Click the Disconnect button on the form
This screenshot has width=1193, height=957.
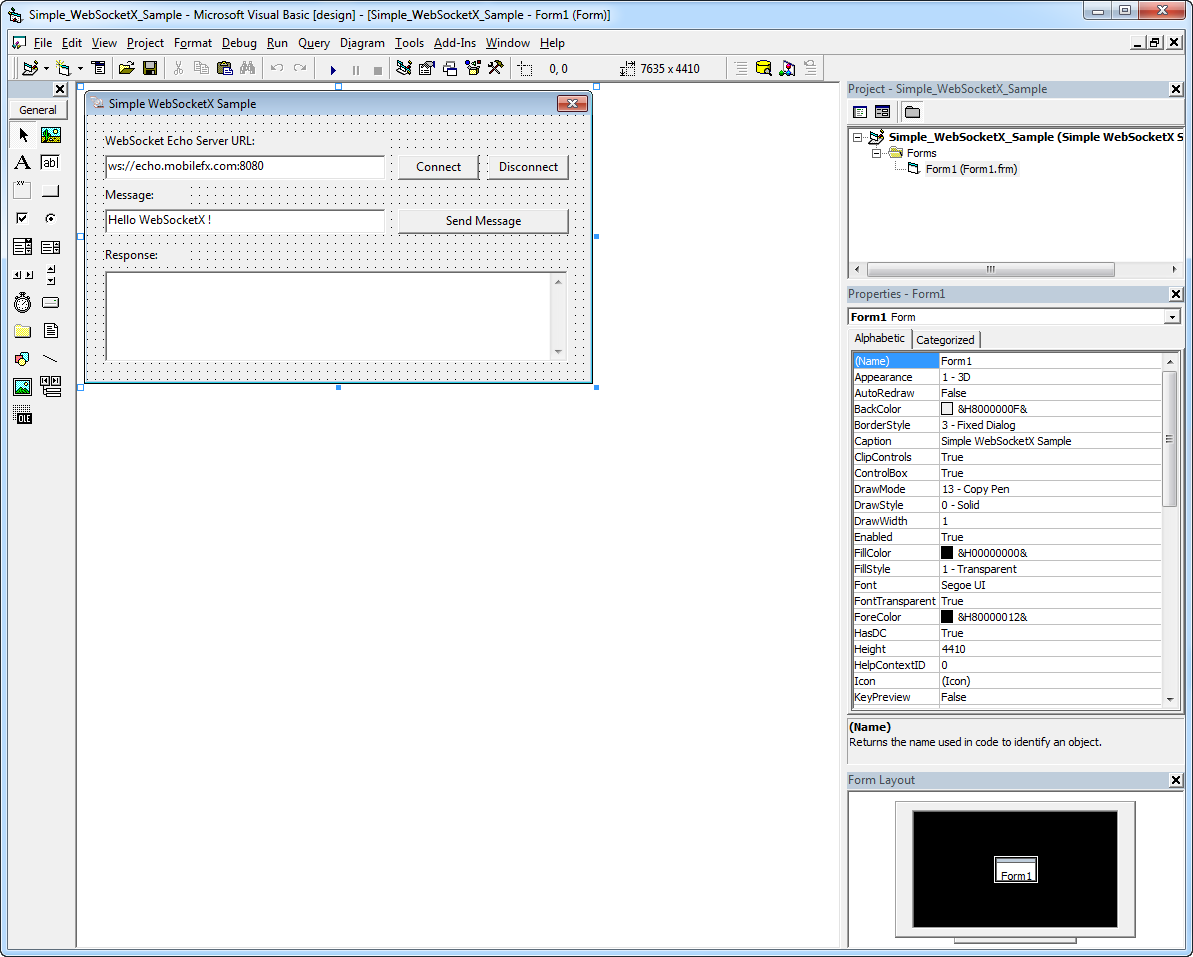(x=528, y=167)
